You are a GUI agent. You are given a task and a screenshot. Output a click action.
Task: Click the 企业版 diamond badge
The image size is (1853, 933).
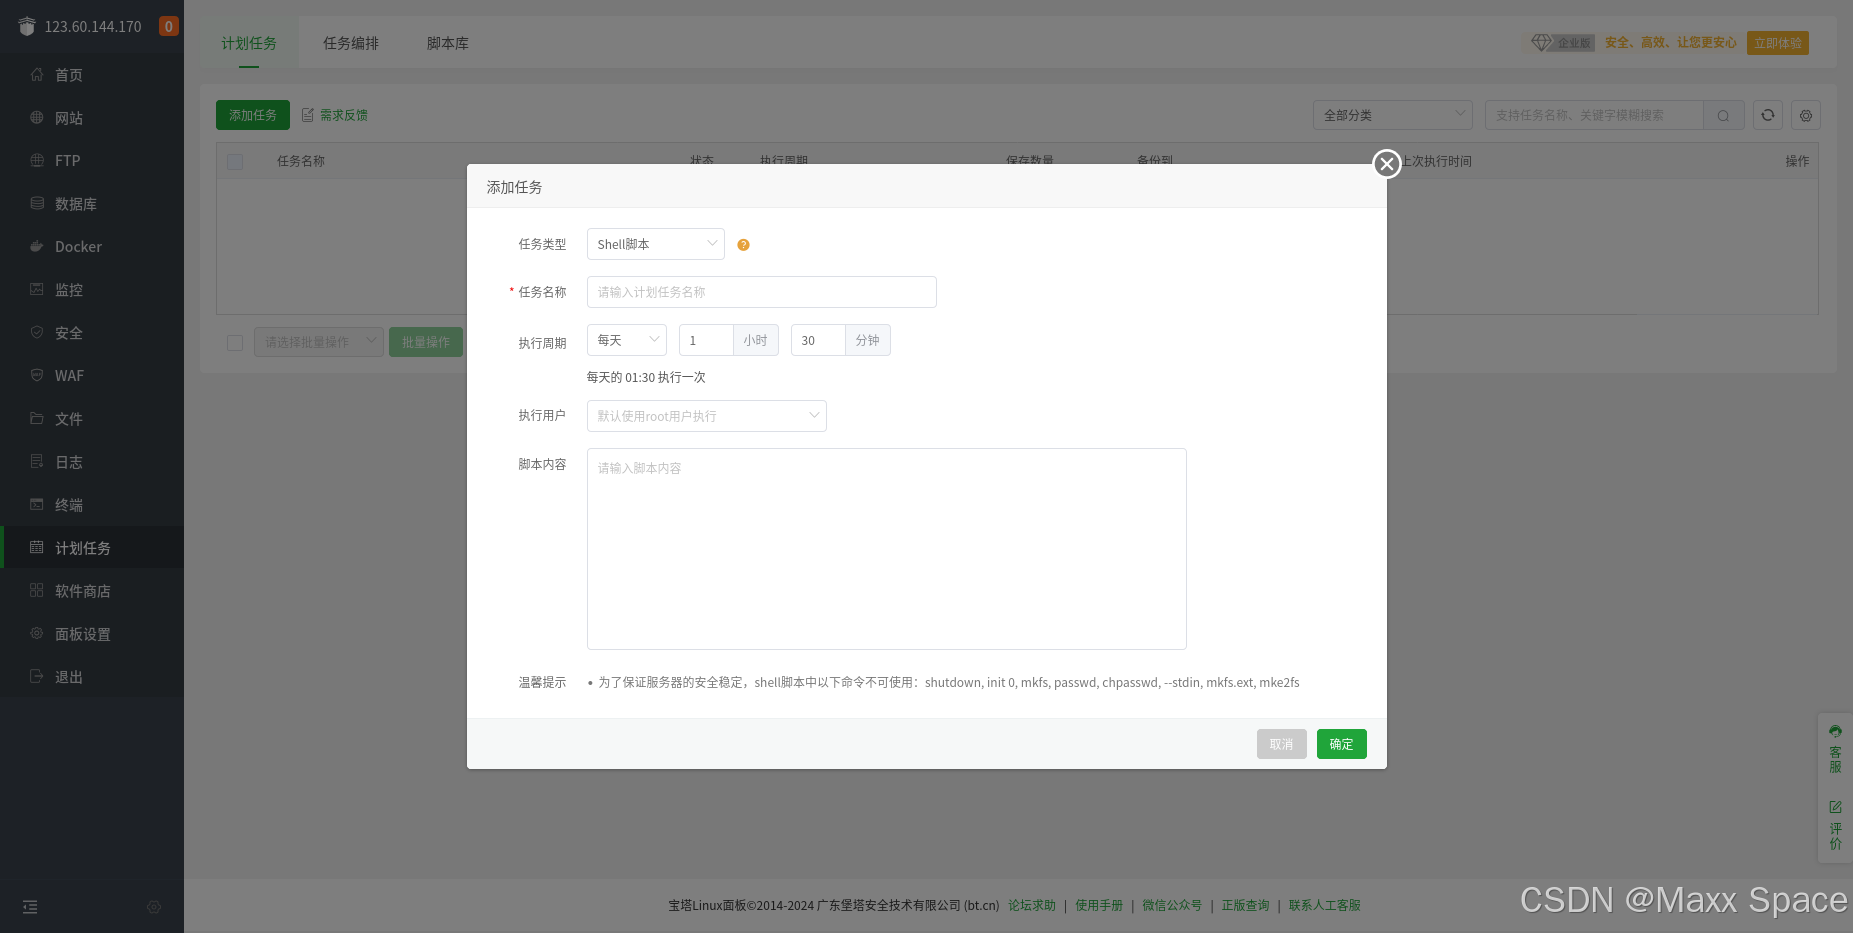1562,43
